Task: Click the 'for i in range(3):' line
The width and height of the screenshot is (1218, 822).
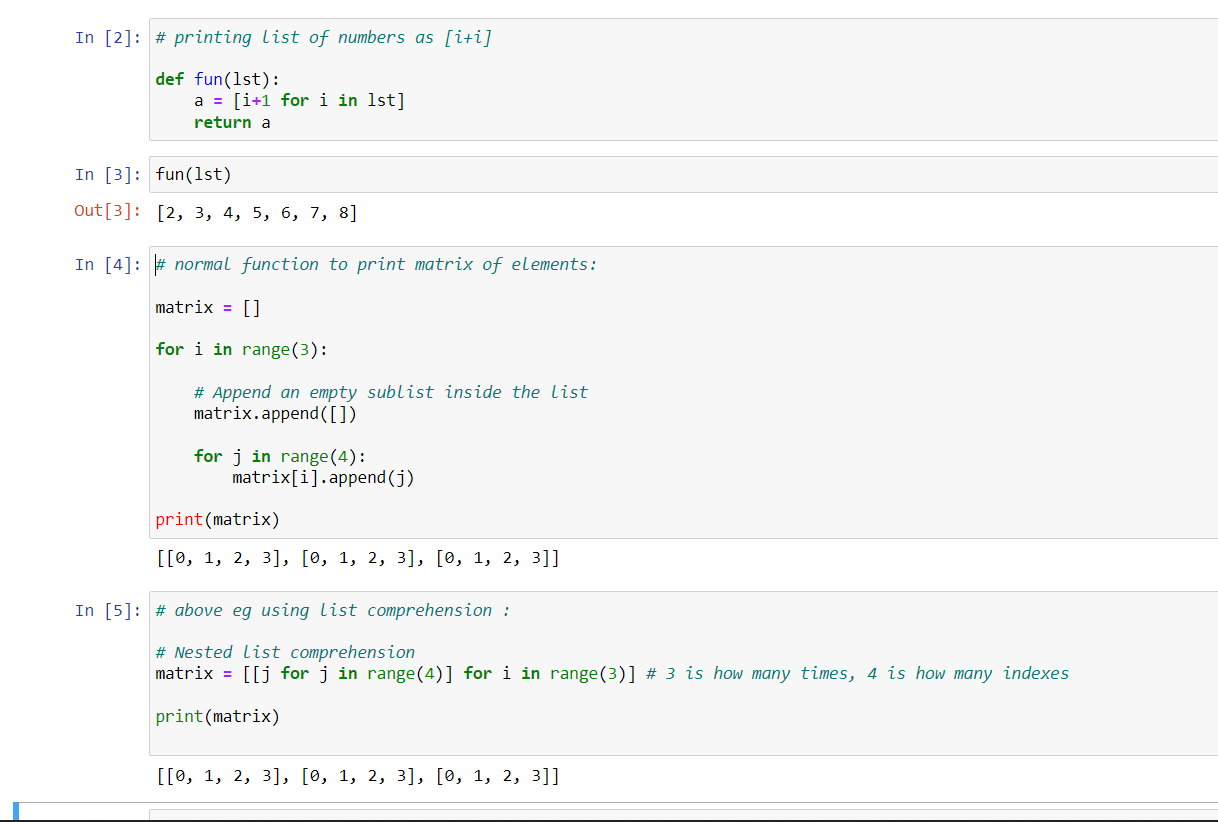Action: 242,349
